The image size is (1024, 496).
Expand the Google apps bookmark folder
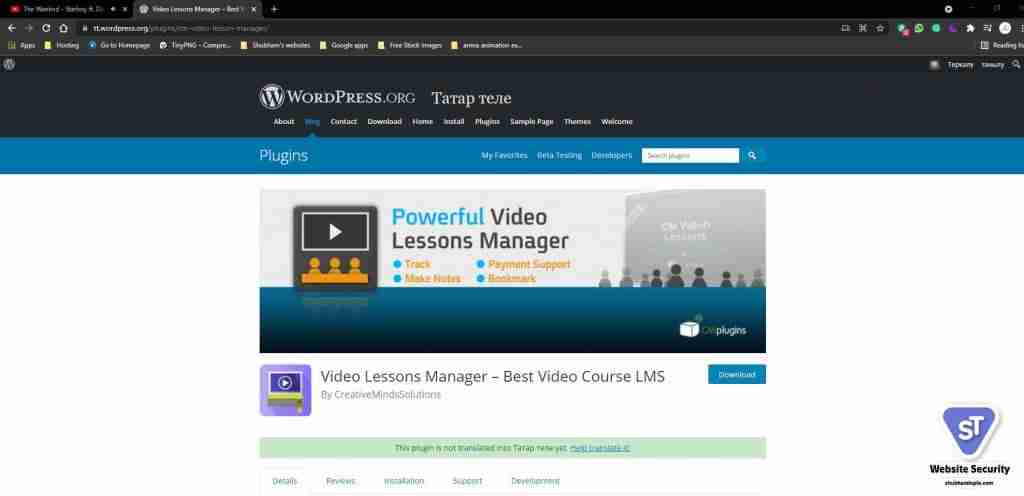point(344,46)
